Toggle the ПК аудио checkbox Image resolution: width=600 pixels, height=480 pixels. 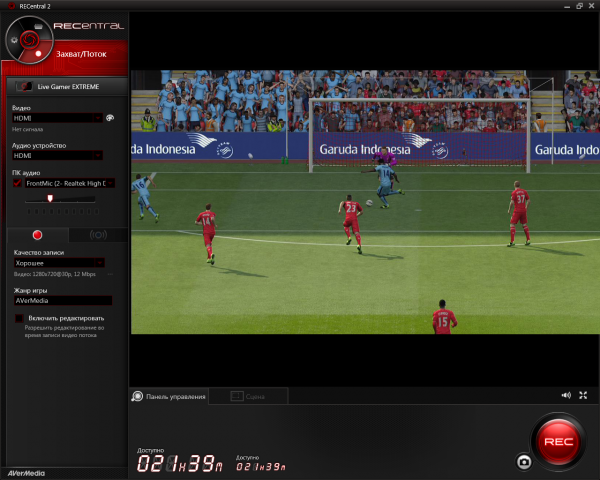[17, 183]
